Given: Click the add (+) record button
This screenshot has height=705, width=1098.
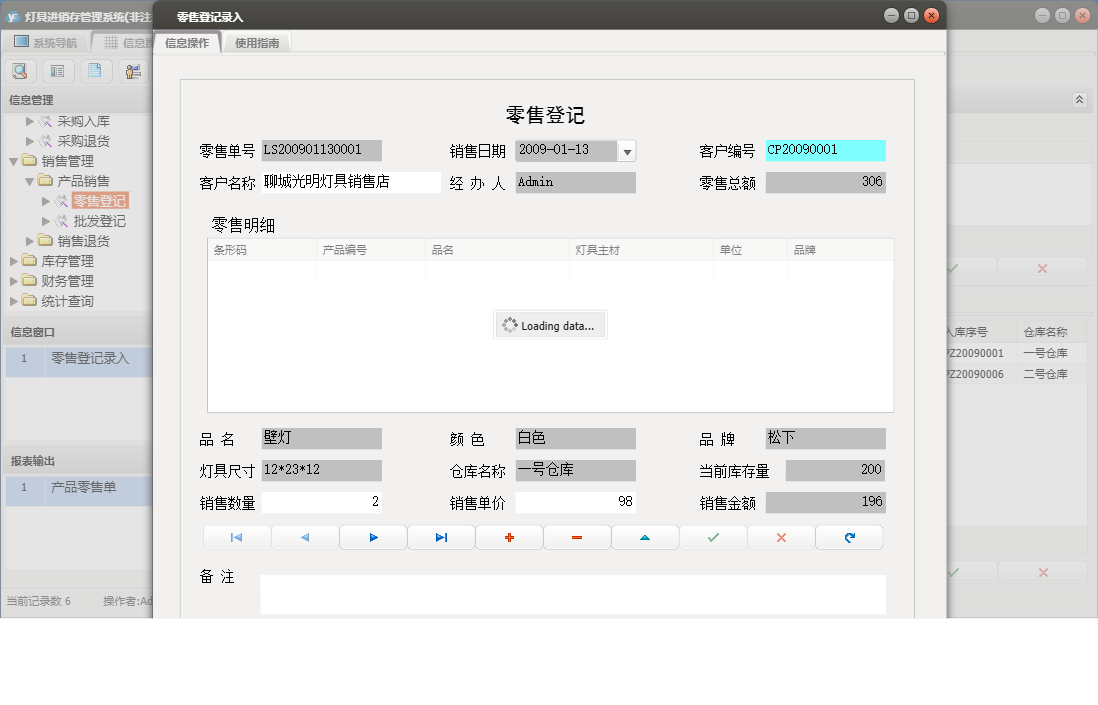Looking at the screenshot, I should [509, 537].
